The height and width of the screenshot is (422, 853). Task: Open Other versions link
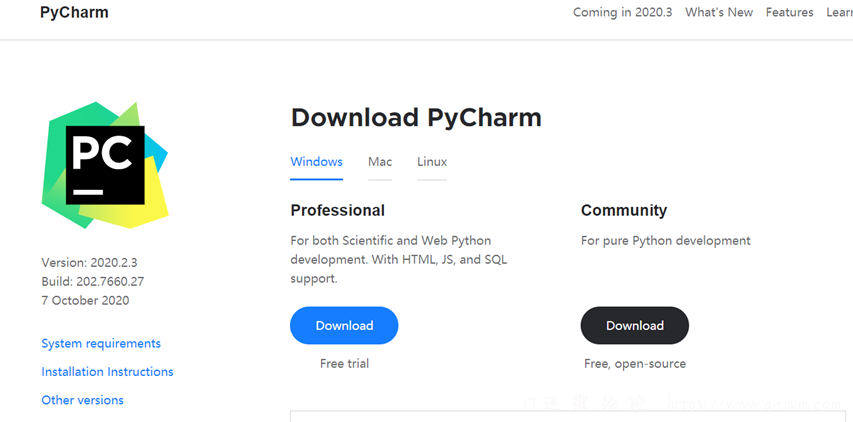[83, 400]
